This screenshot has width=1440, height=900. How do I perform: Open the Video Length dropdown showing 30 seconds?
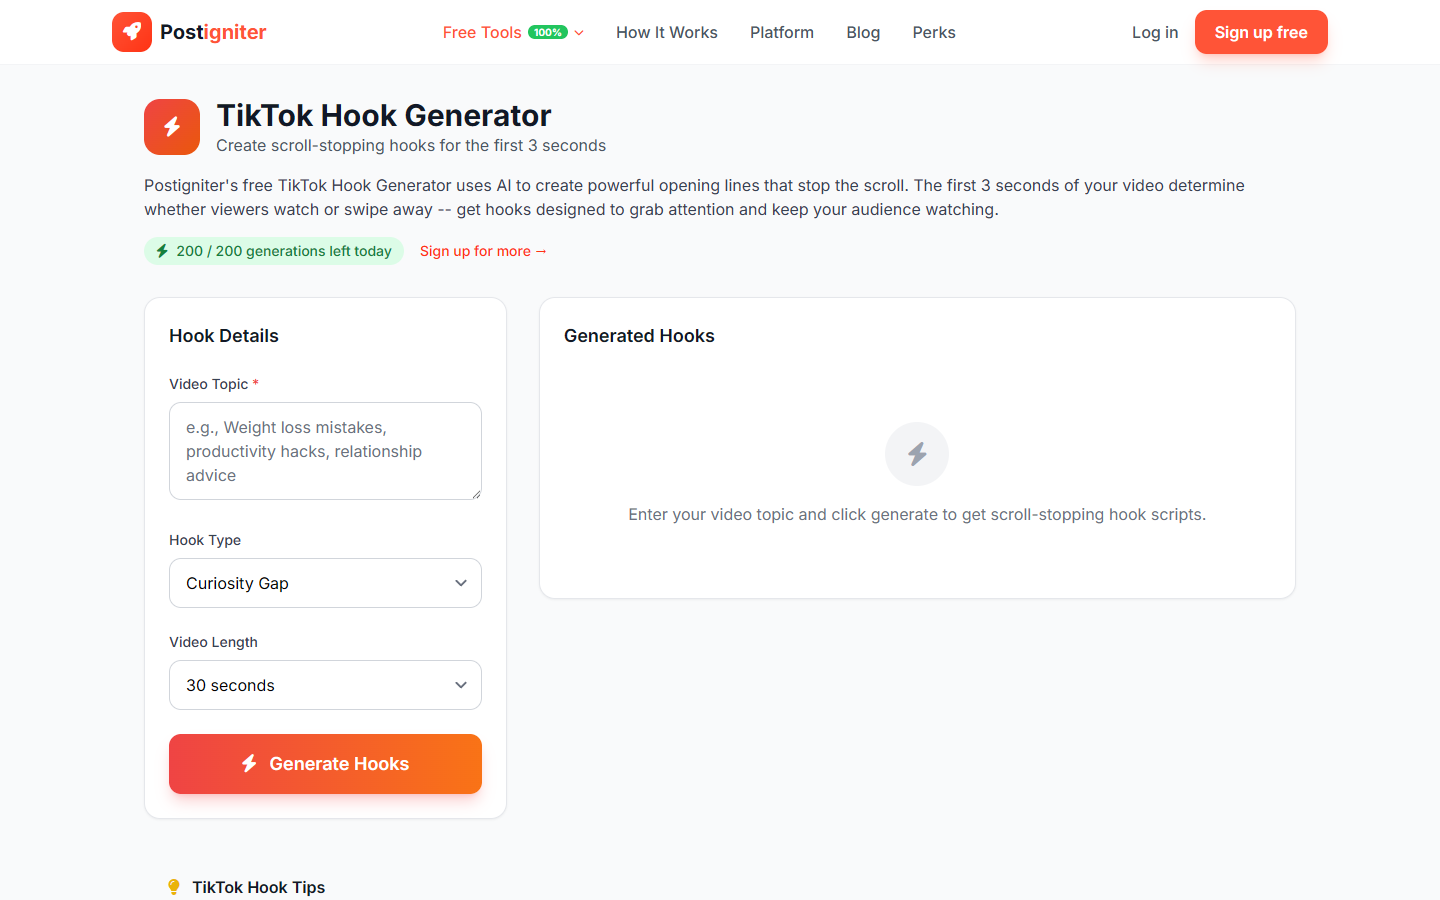[x=325, y=685]
